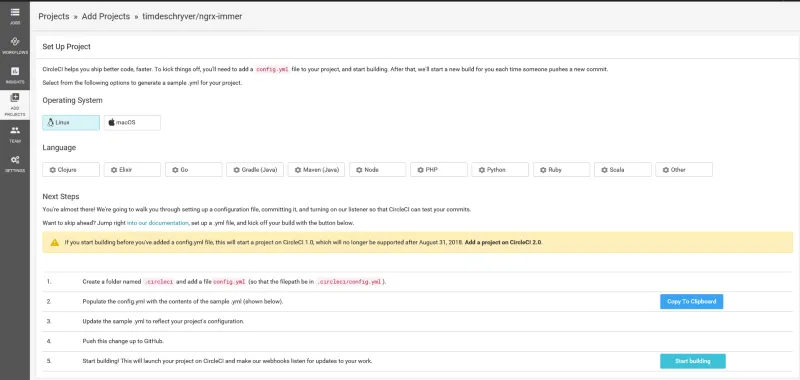Go to Projects breadcrumb
This screenshot has width=800, height=380.
[54, 16]
